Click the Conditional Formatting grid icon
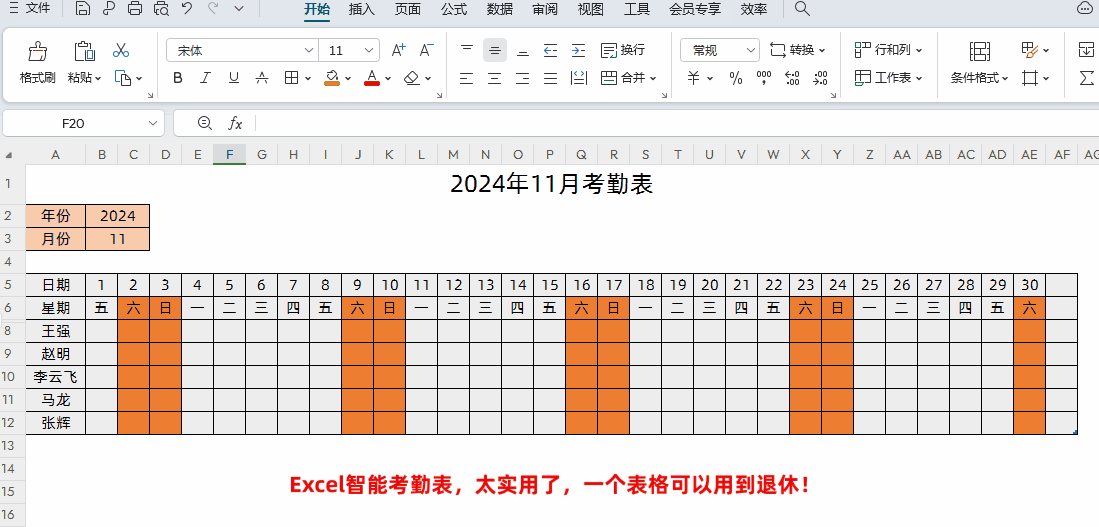The height and width of the screenshot is (527, 1099). point(980,51)
